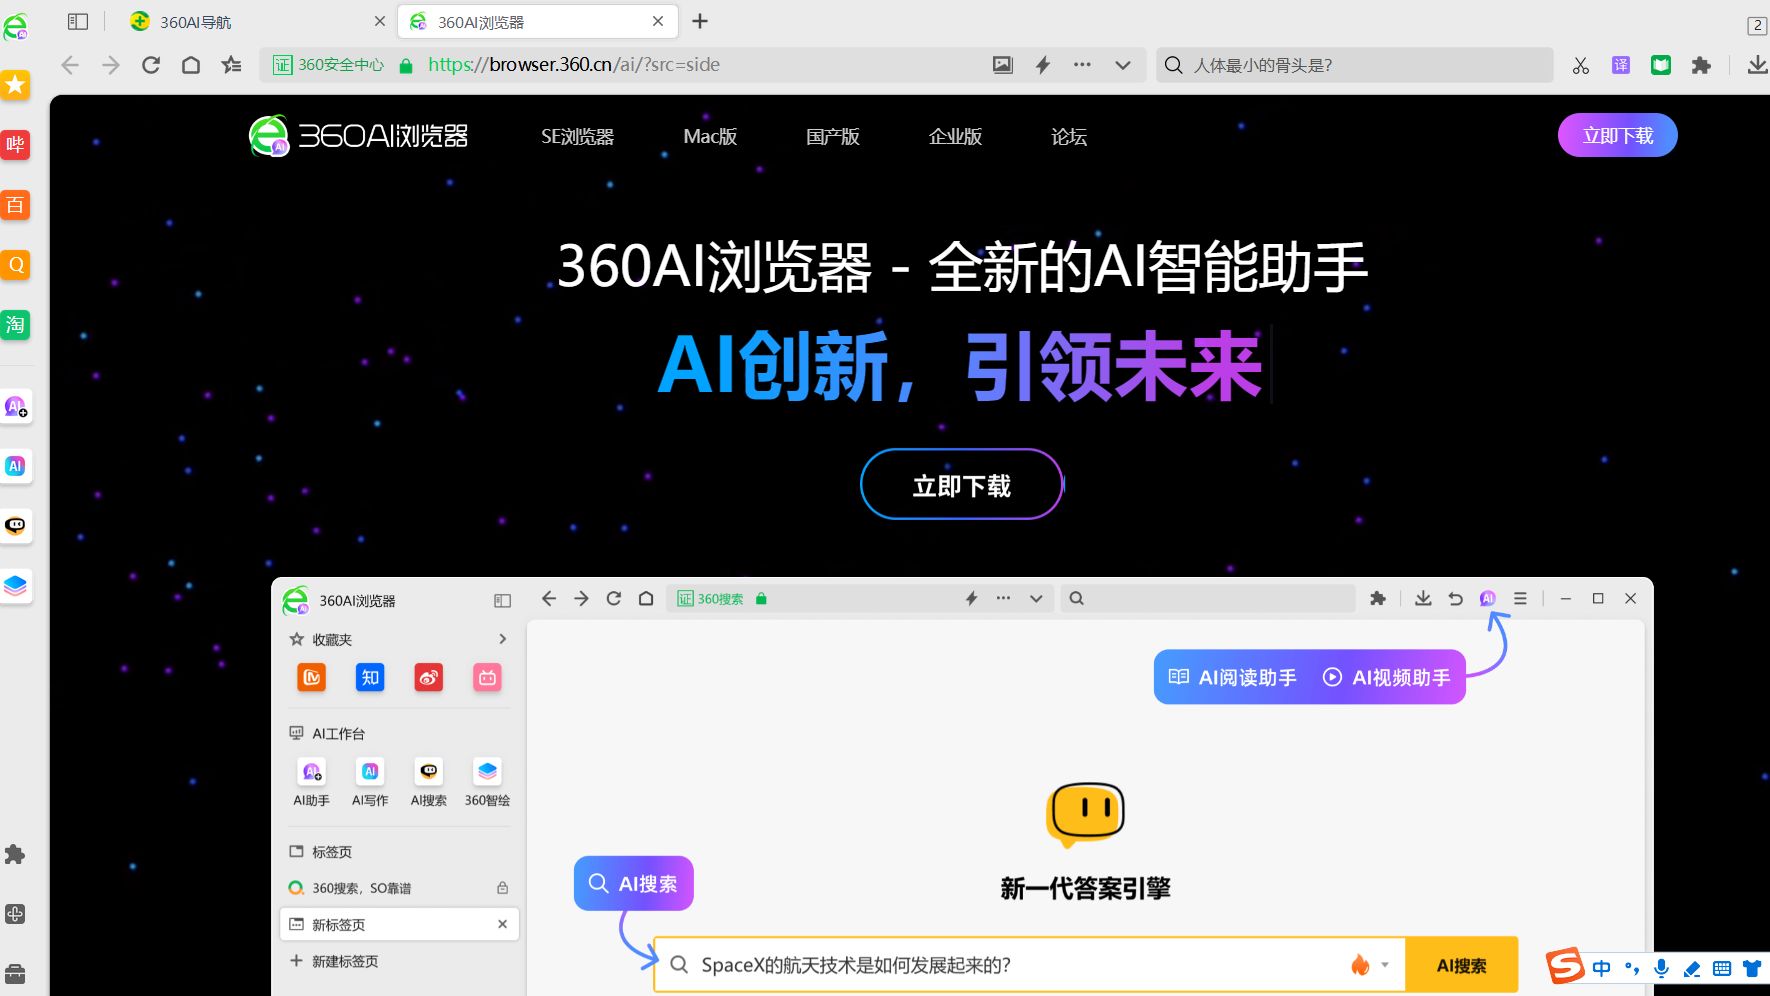Click 新建标签页 in the preview sidebar
Image resolution: width=1770 pixels, height=996 pixels.
pyautogui.click(x=334, y=961)
